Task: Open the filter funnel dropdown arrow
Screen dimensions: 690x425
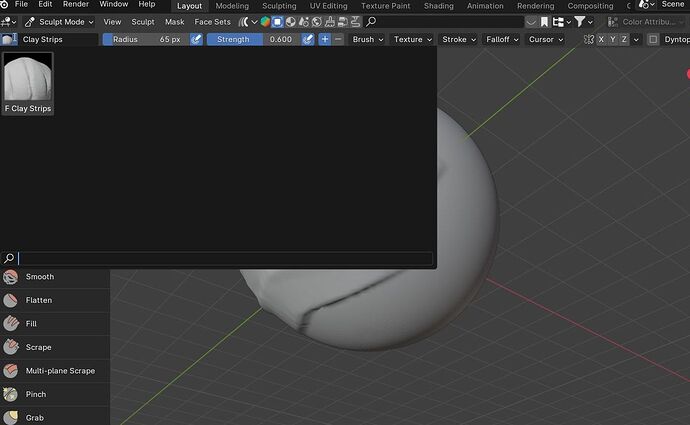Action: [x=590, y=22]
